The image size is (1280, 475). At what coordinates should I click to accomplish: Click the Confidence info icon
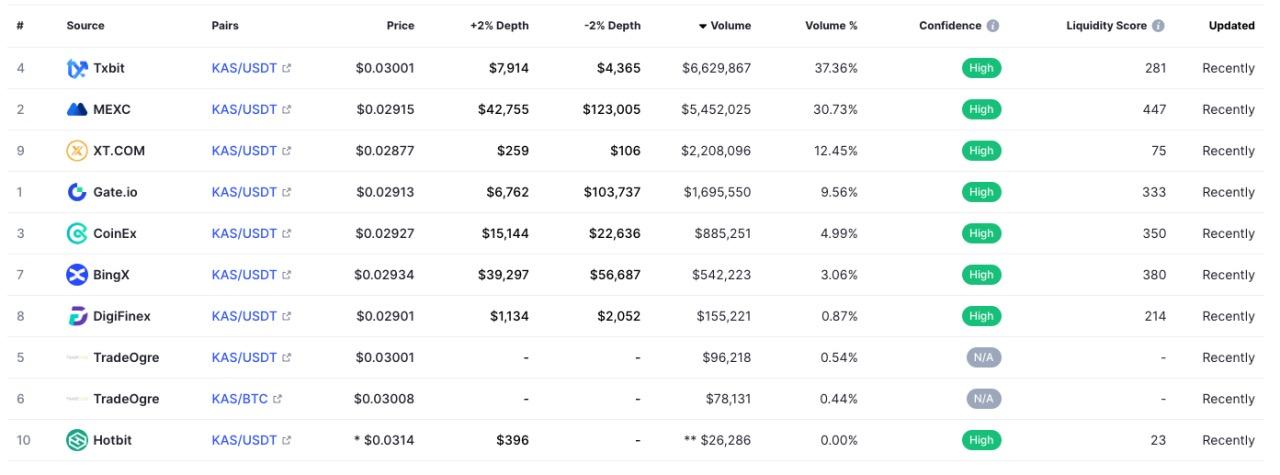[993, 26]
